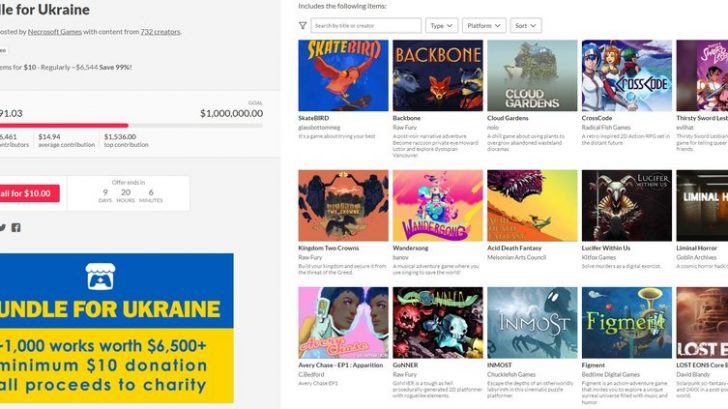Click the red donation progress bar
This screenshot has height=409, width=728.
pyautogui.click(x=64, y=125)
